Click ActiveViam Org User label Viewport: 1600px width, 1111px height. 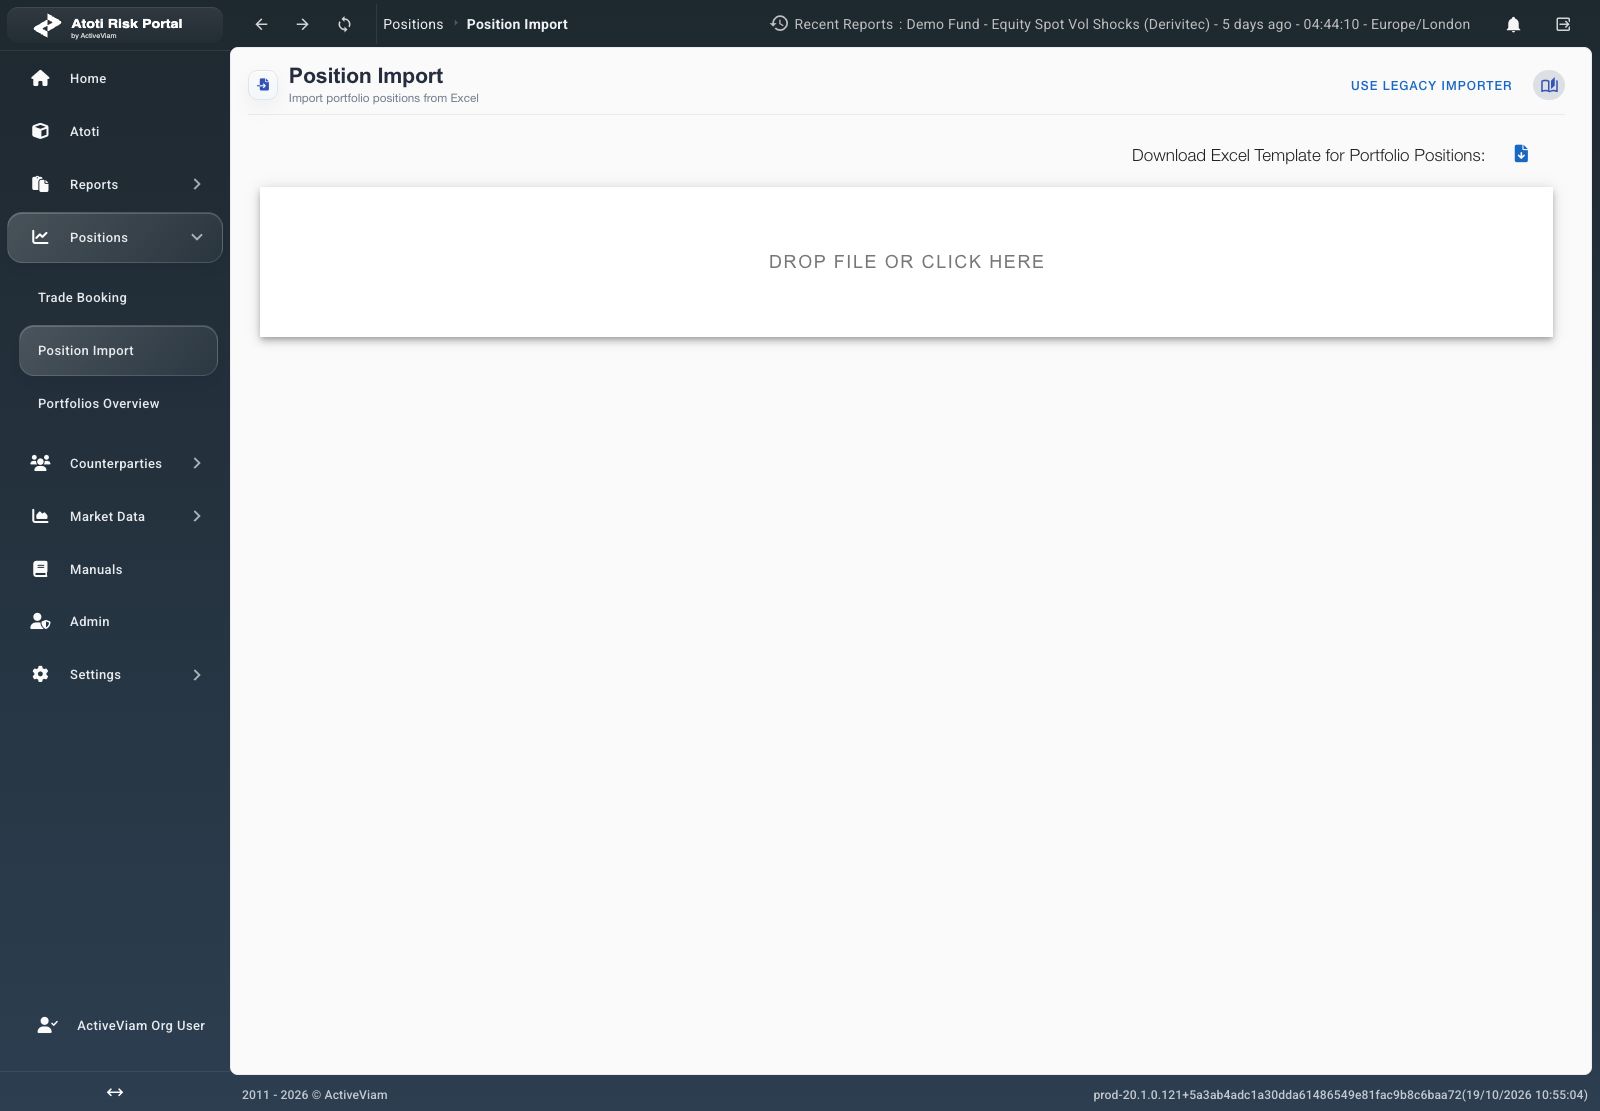(x=141, y=1025)
